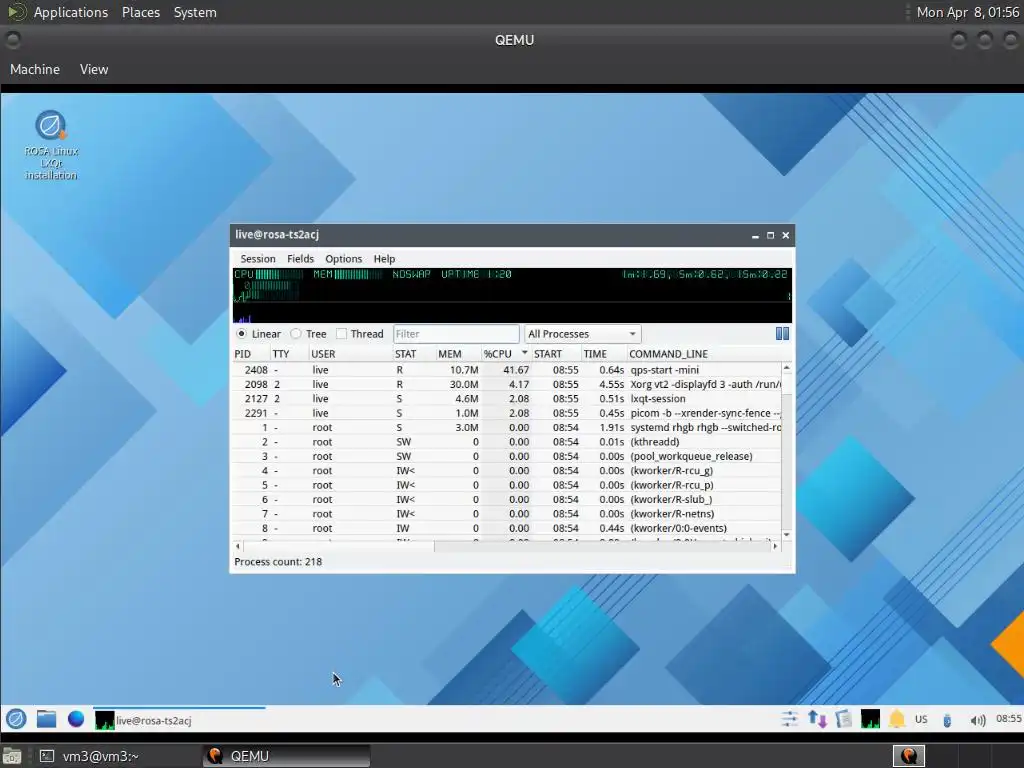
Task: Sort by TIME column header
Action: tap(604, 354)
